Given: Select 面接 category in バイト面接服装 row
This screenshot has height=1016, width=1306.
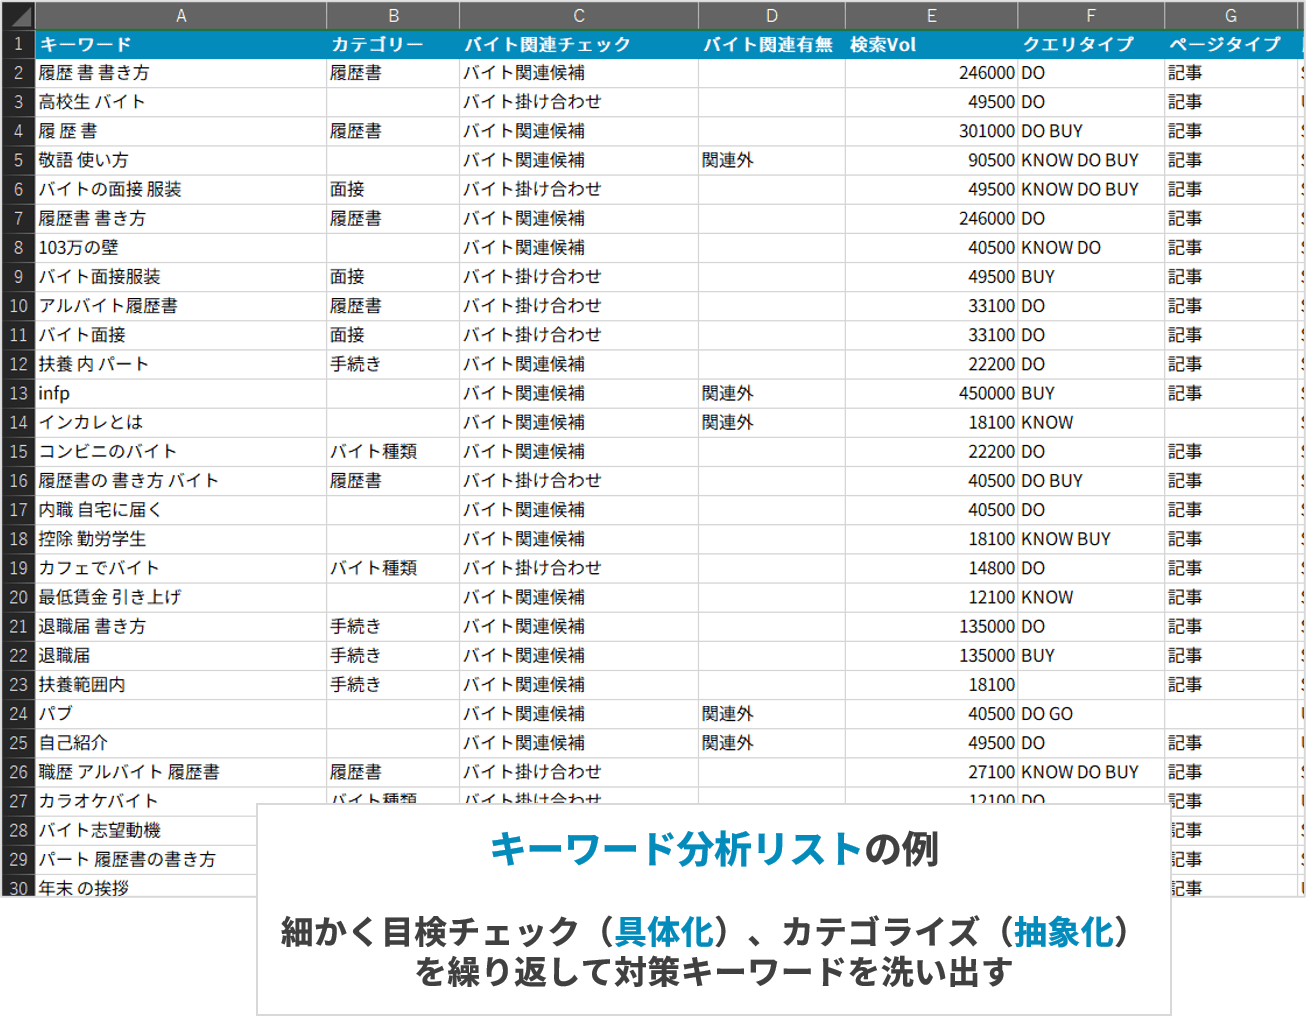Looking at the screenshot, I should point(393,277).
